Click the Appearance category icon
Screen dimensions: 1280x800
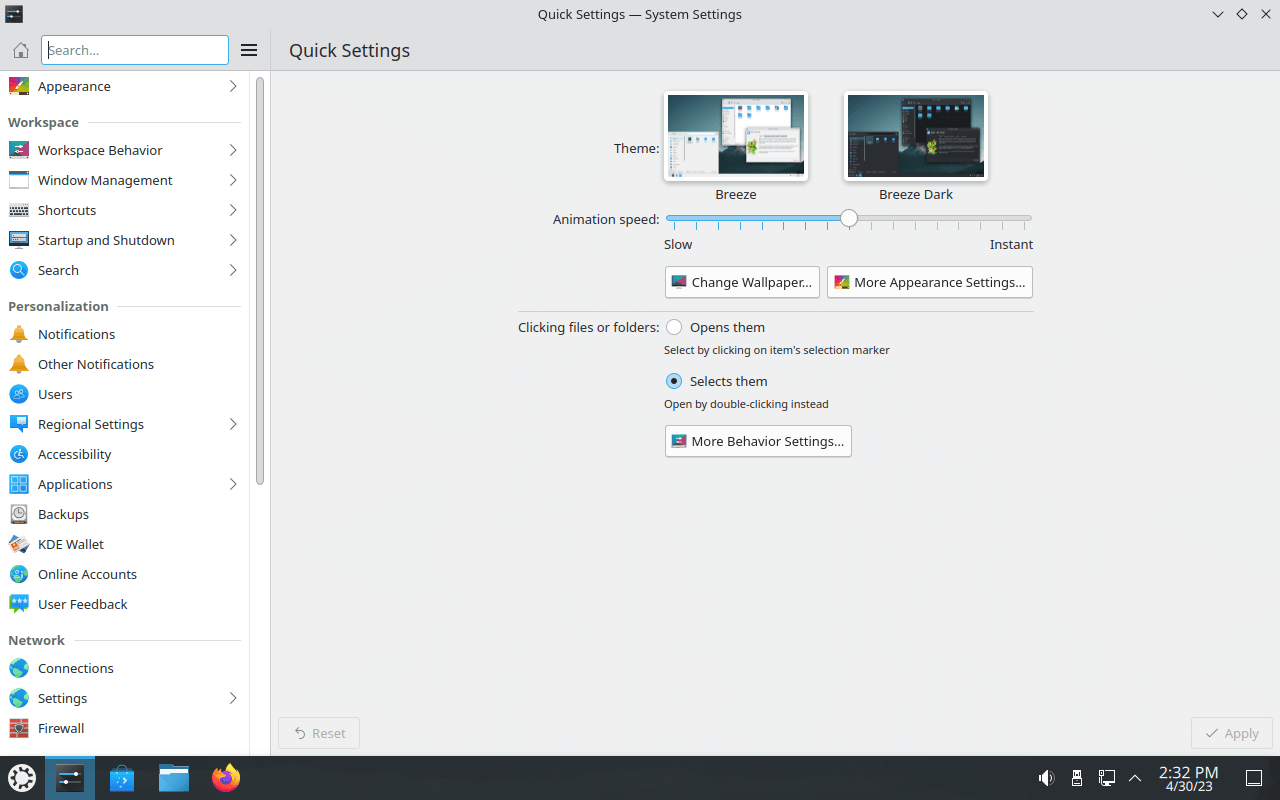(19, 86)
